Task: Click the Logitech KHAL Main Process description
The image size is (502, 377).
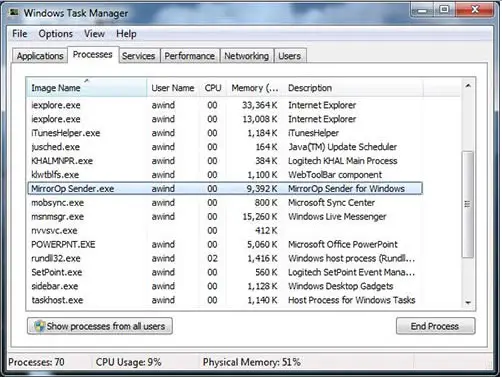Action: pyautogui.click(x=343, y=161)
